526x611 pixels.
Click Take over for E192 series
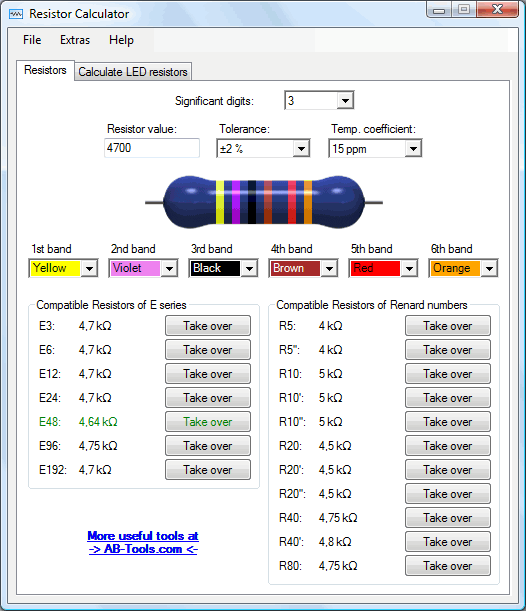point(208,470)
